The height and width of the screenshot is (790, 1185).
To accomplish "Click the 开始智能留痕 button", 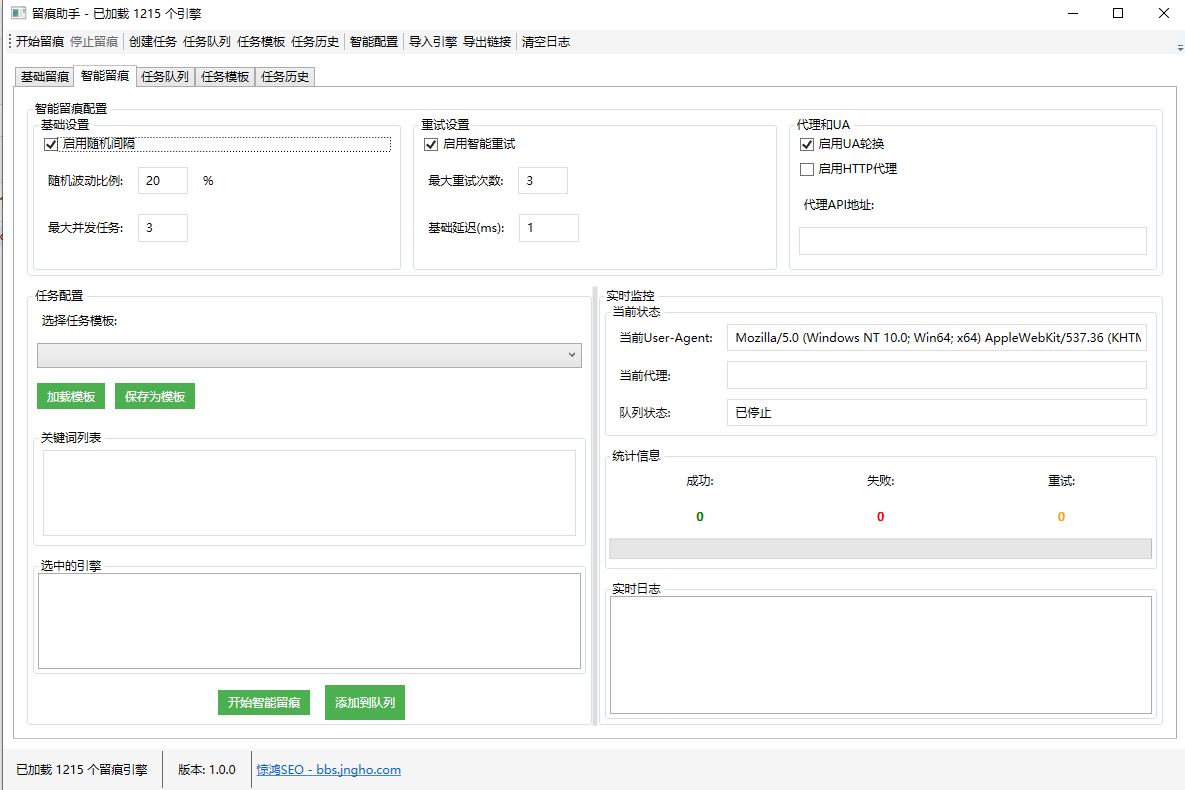I will (x=264, y=702).
